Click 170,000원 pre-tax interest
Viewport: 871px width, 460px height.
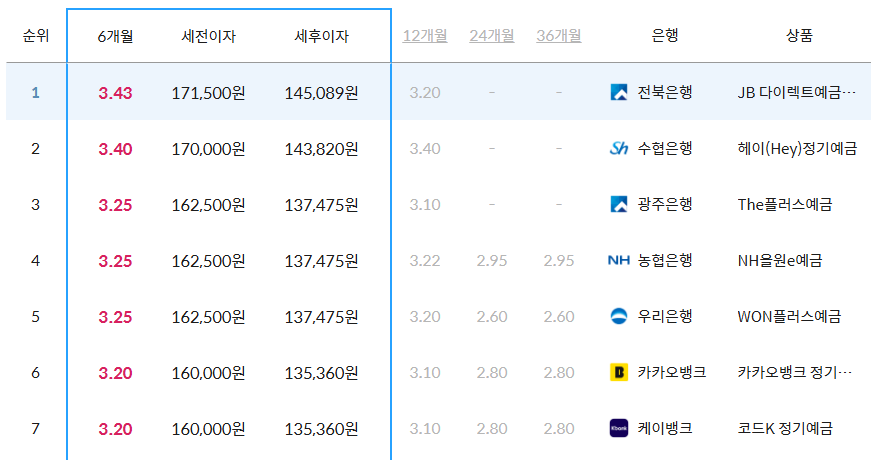pyautogui.click(x=208, y=149)
